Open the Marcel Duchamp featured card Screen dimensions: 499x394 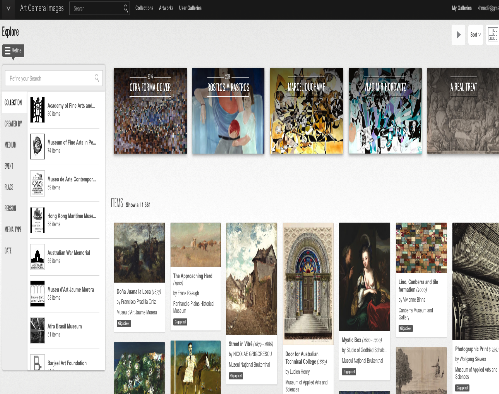(x=306, y=111)
